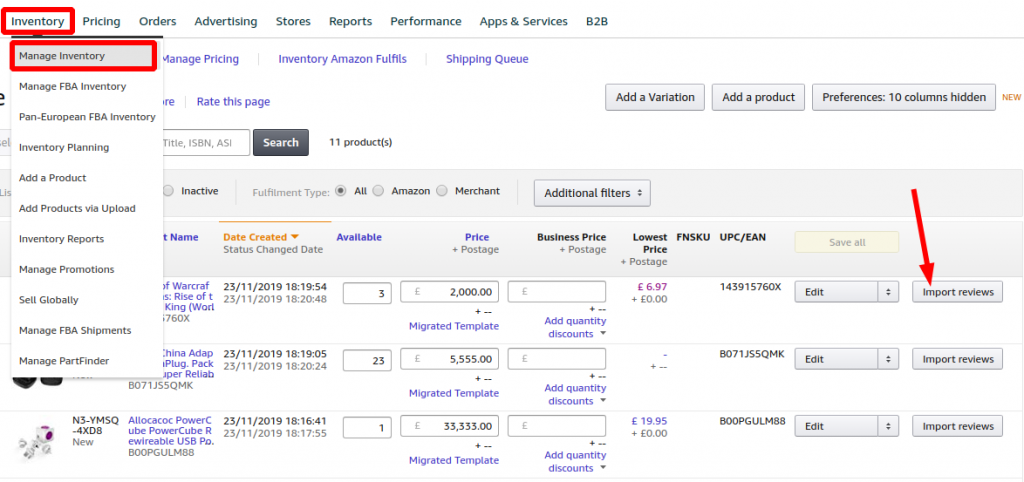Sort by Date Created column

[x=261, y=237]
